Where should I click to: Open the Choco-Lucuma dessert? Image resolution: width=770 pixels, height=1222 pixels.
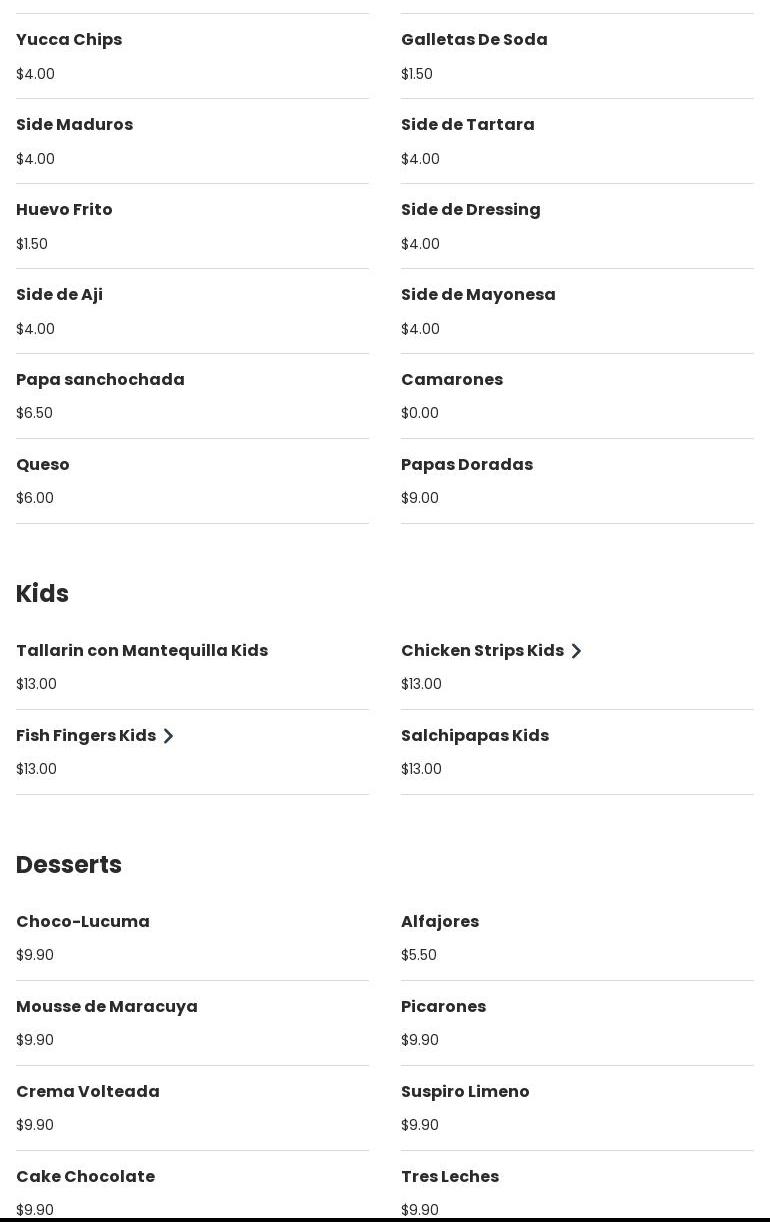click(83, 922)
